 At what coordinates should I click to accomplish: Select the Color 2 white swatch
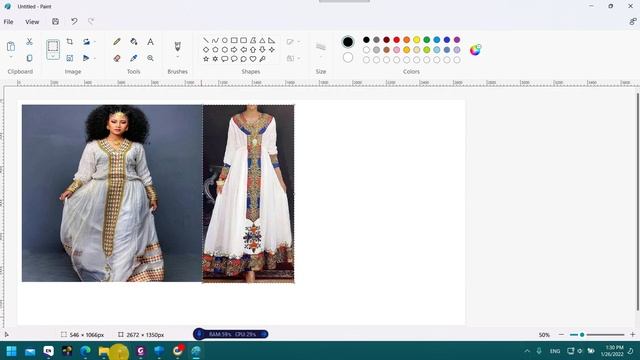(x=348, y=58)
